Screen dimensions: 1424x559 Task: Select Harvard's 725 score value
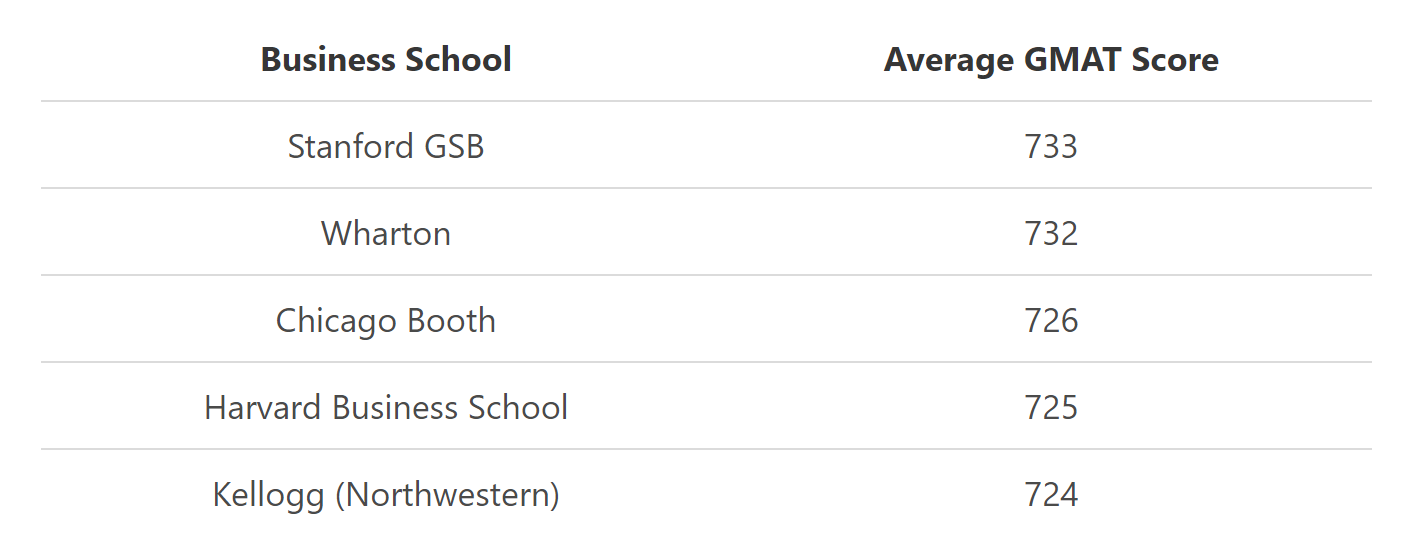(1051, 408)
